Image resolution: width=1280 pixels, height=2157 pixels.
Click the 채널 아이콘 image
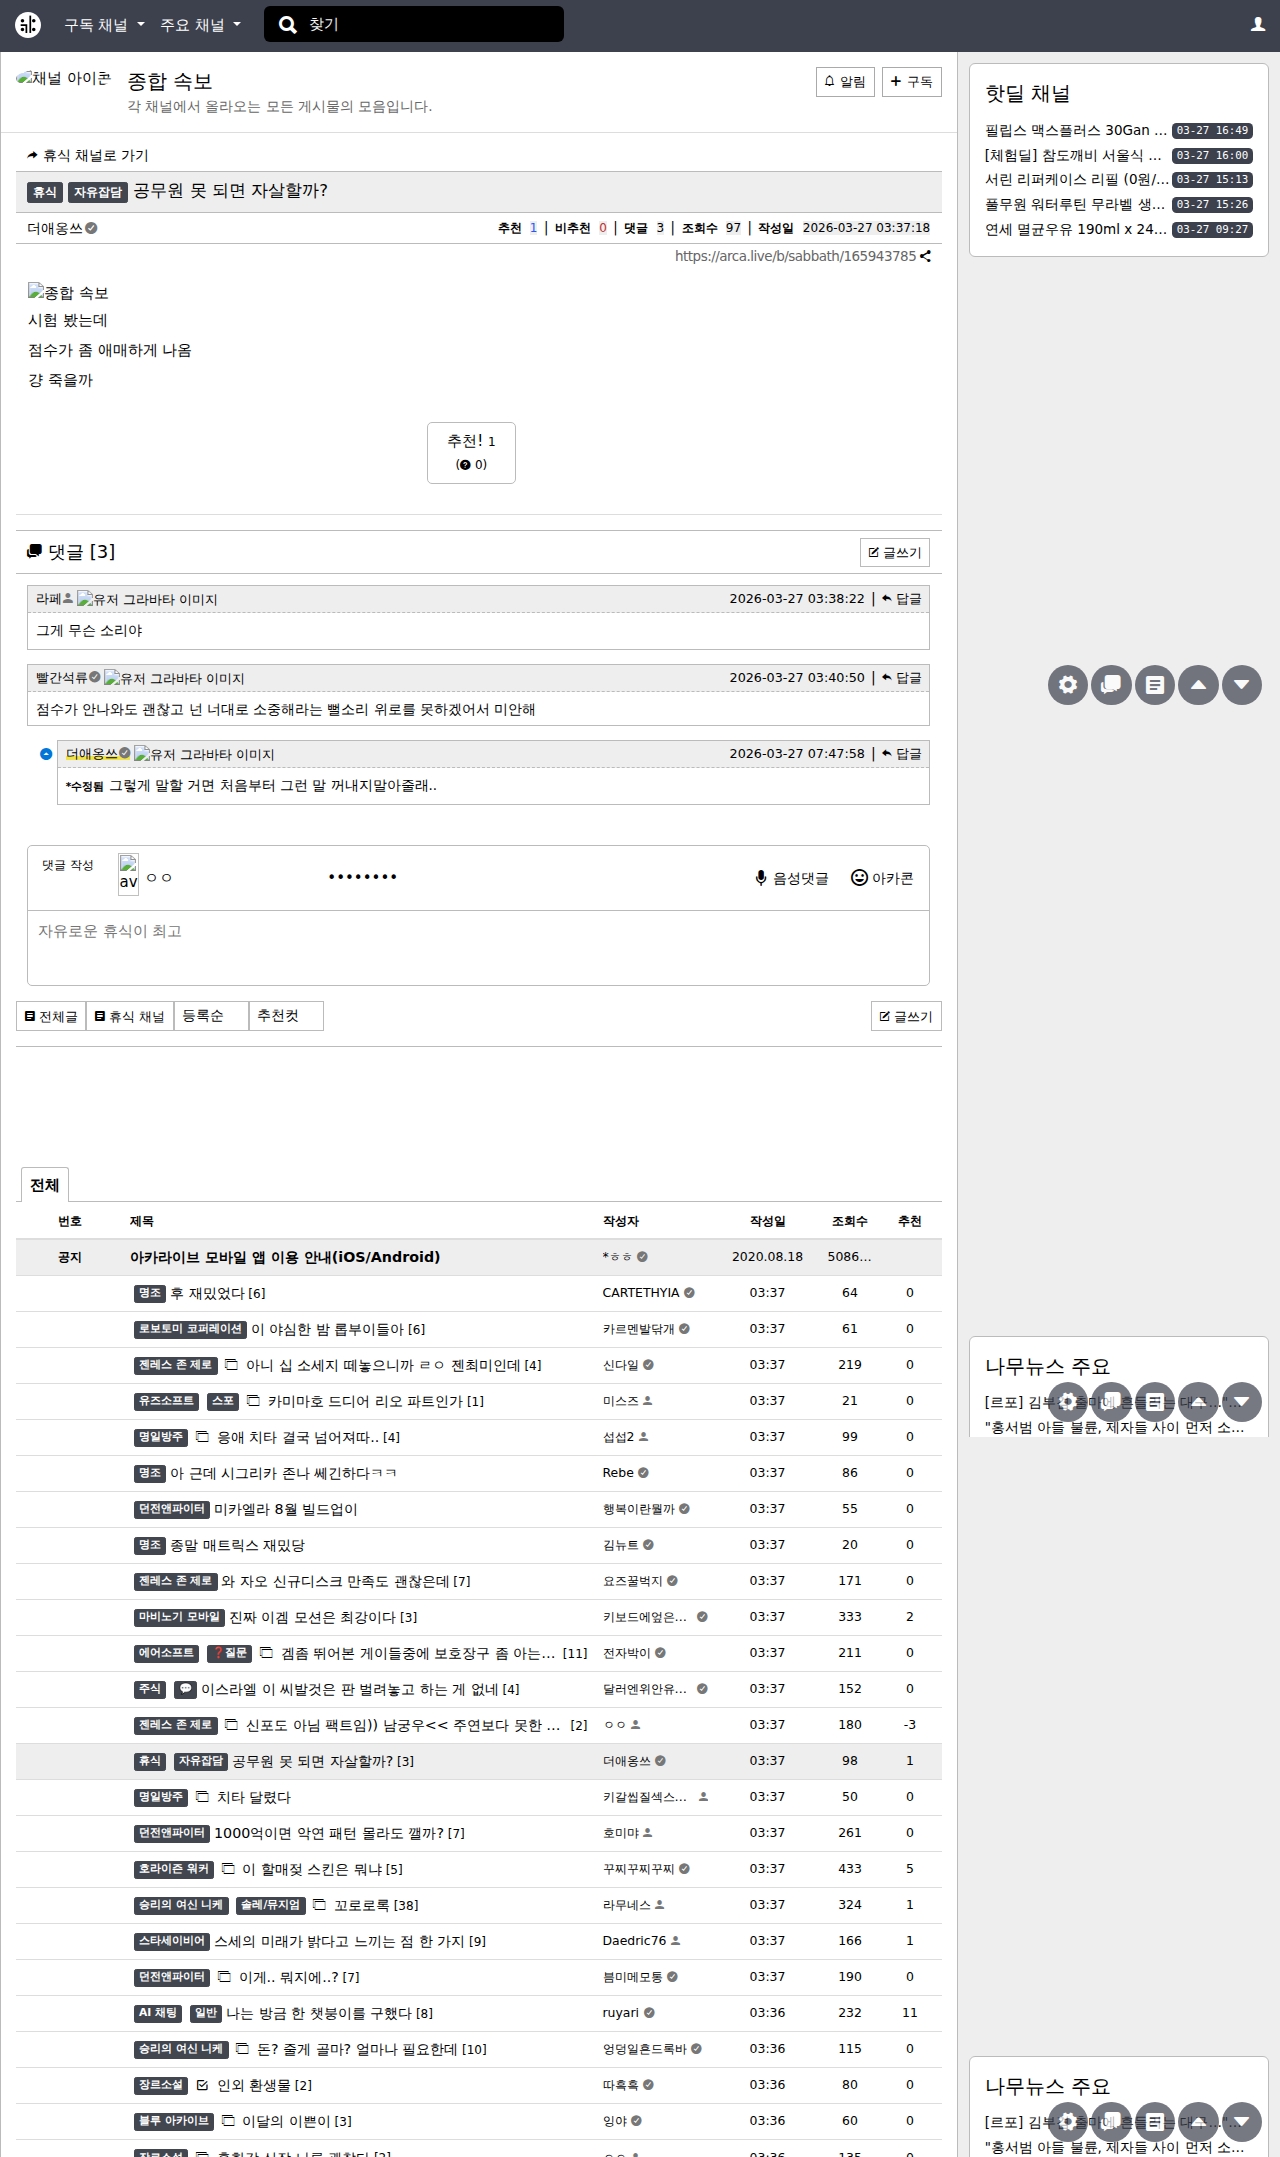(x=64, y=79)
